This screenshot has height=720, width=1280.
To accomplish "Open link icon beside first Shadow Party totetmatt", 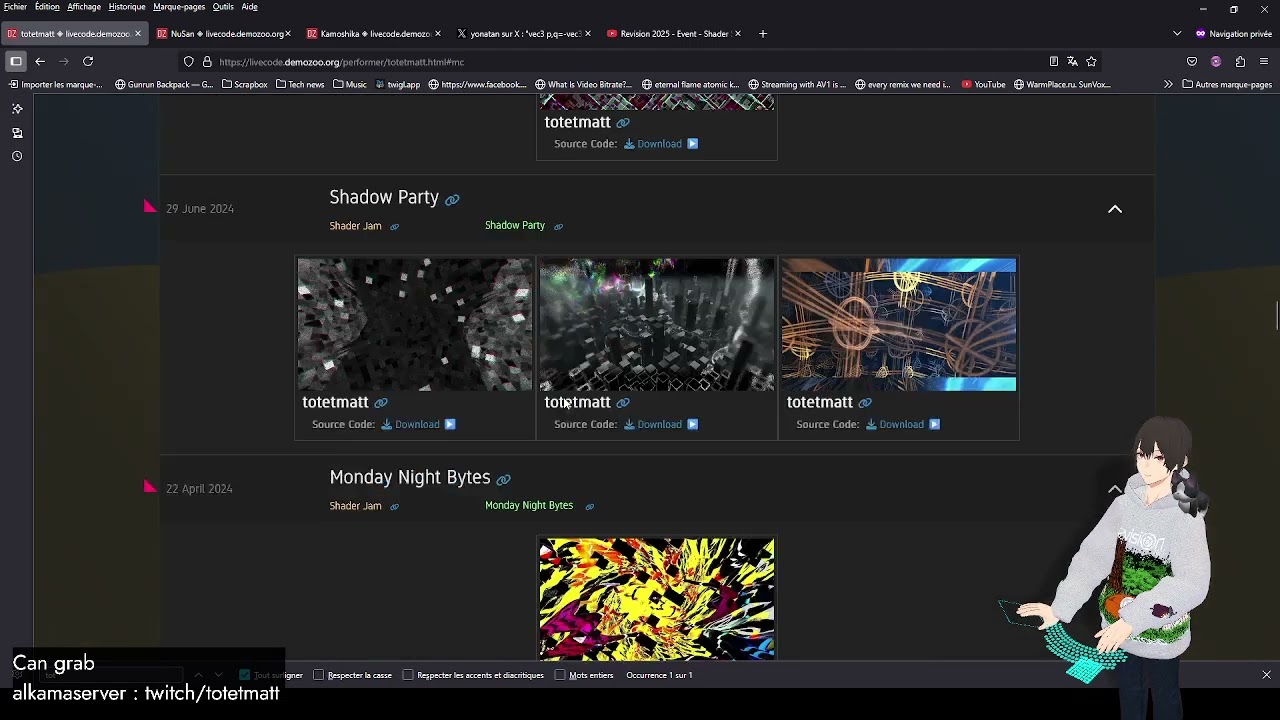I will coord(380,403).
